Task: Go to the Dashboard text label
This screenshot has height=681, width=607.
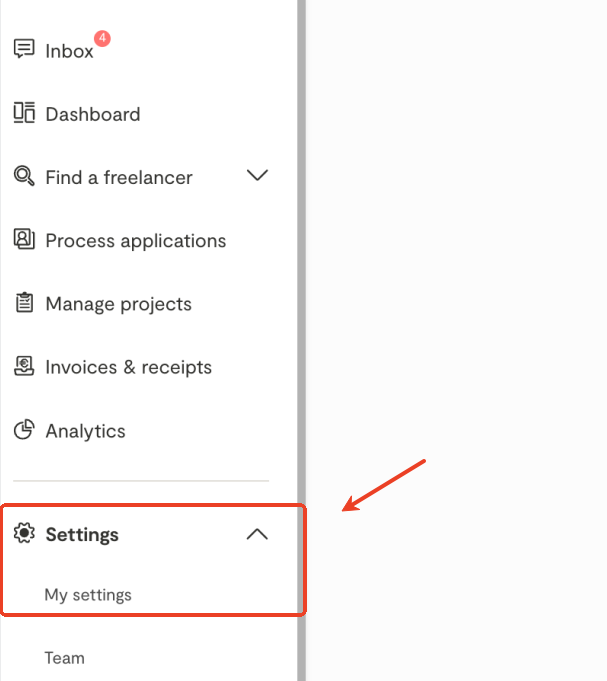Action: [x=92, y=114]
